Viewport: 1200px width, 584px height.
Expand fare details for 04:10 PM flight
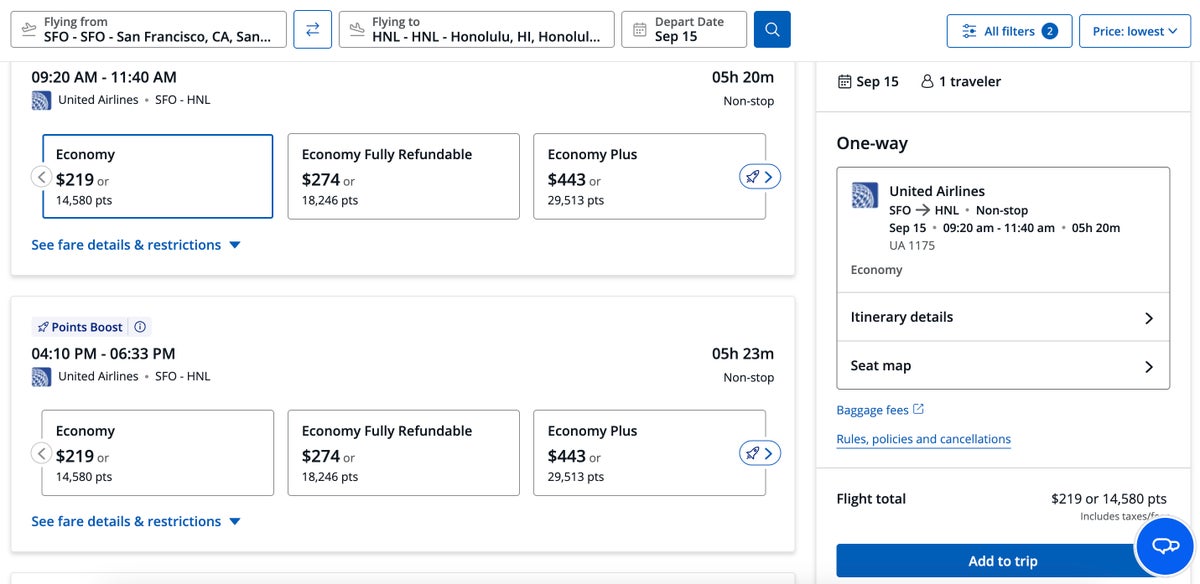pyautogui.click(x=136, y=522)
